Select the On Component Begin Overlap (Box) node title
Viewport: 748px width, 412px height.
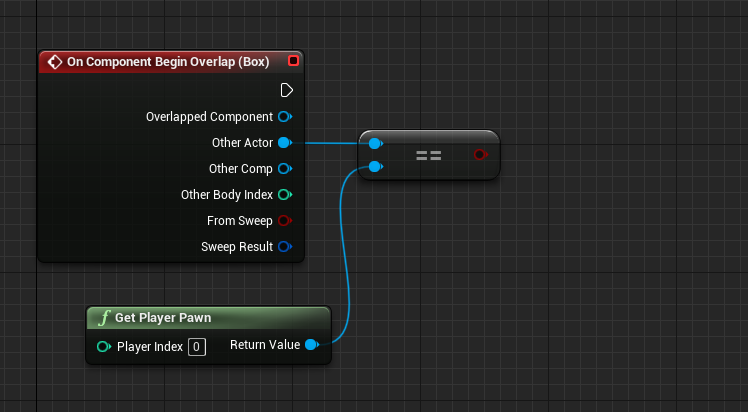[168, 62]
